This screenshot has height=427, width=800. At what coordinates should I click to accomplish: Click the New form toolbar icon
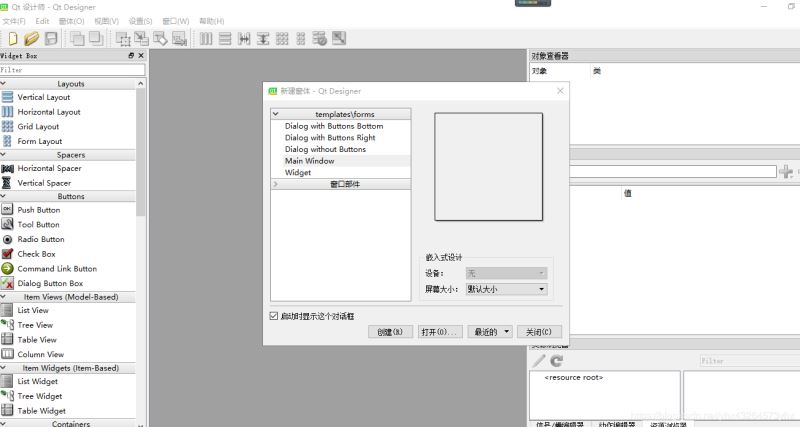(13, 38)
